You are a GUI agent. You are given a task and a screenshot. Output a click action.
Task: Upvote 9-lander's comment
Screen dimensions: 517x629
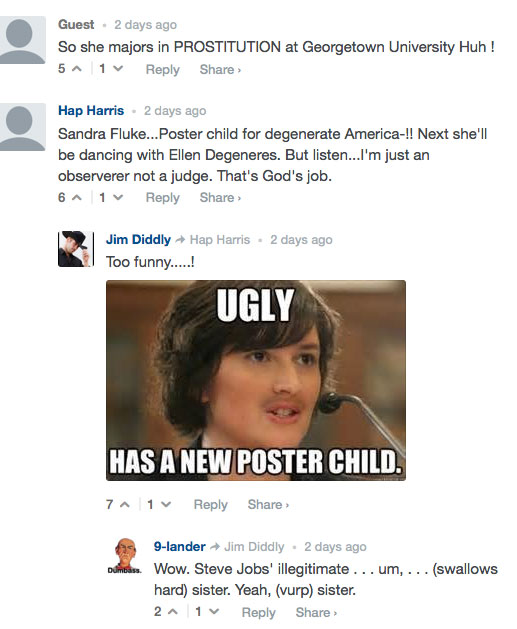pos(173,612)
